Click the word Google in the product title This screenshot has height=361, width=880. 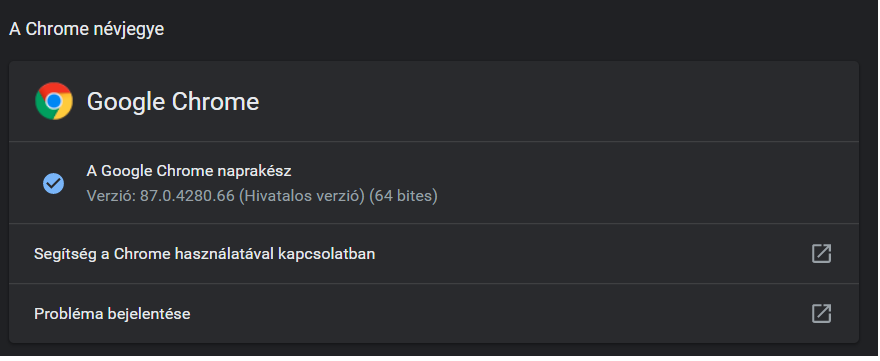pyautogui.click(x=126, y=102)
